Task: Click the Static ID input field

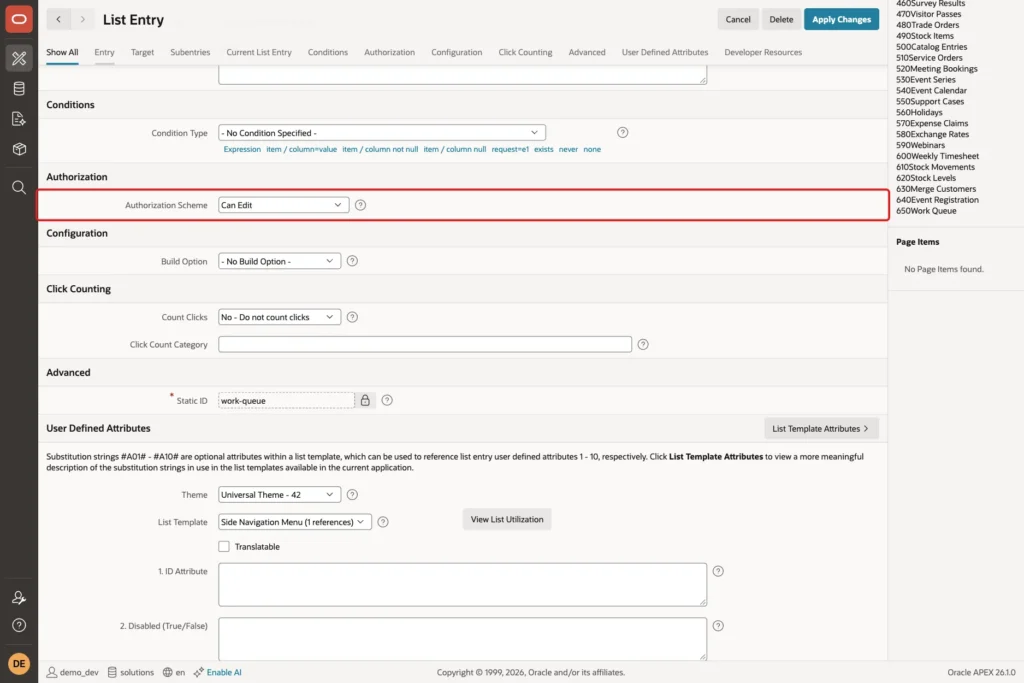Action: click(x=286, y=400)
